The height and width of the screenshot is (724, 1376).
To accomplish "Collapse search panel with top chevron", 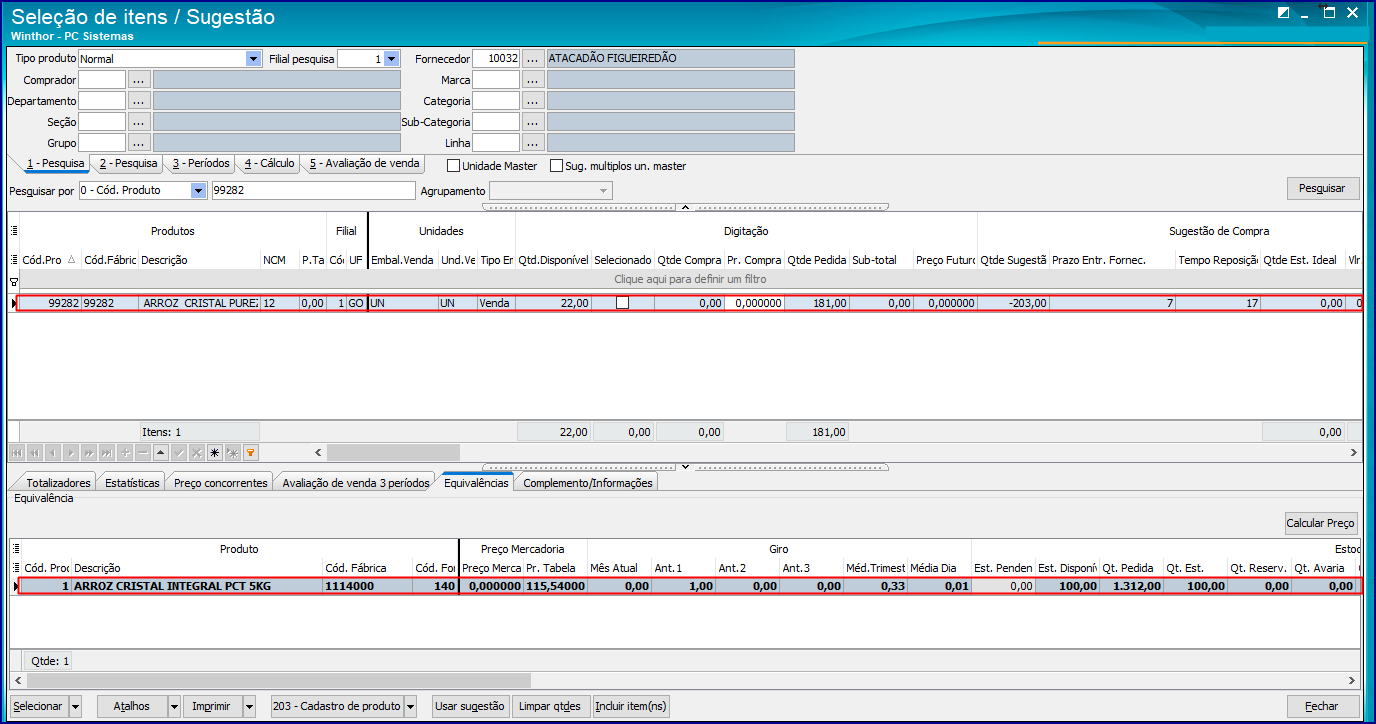I will pyautogui.click(x=685, y=207).
